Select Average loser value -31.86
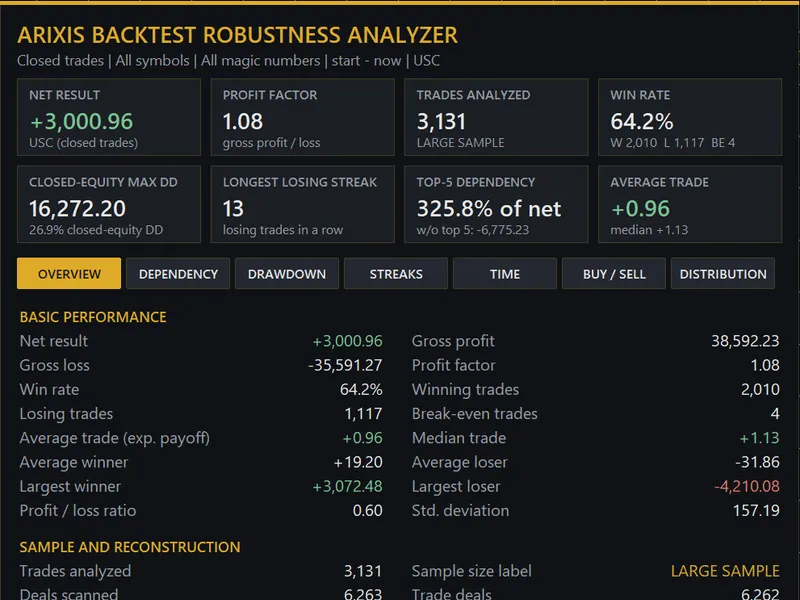 pyautogui.click(x=757, y=462)
